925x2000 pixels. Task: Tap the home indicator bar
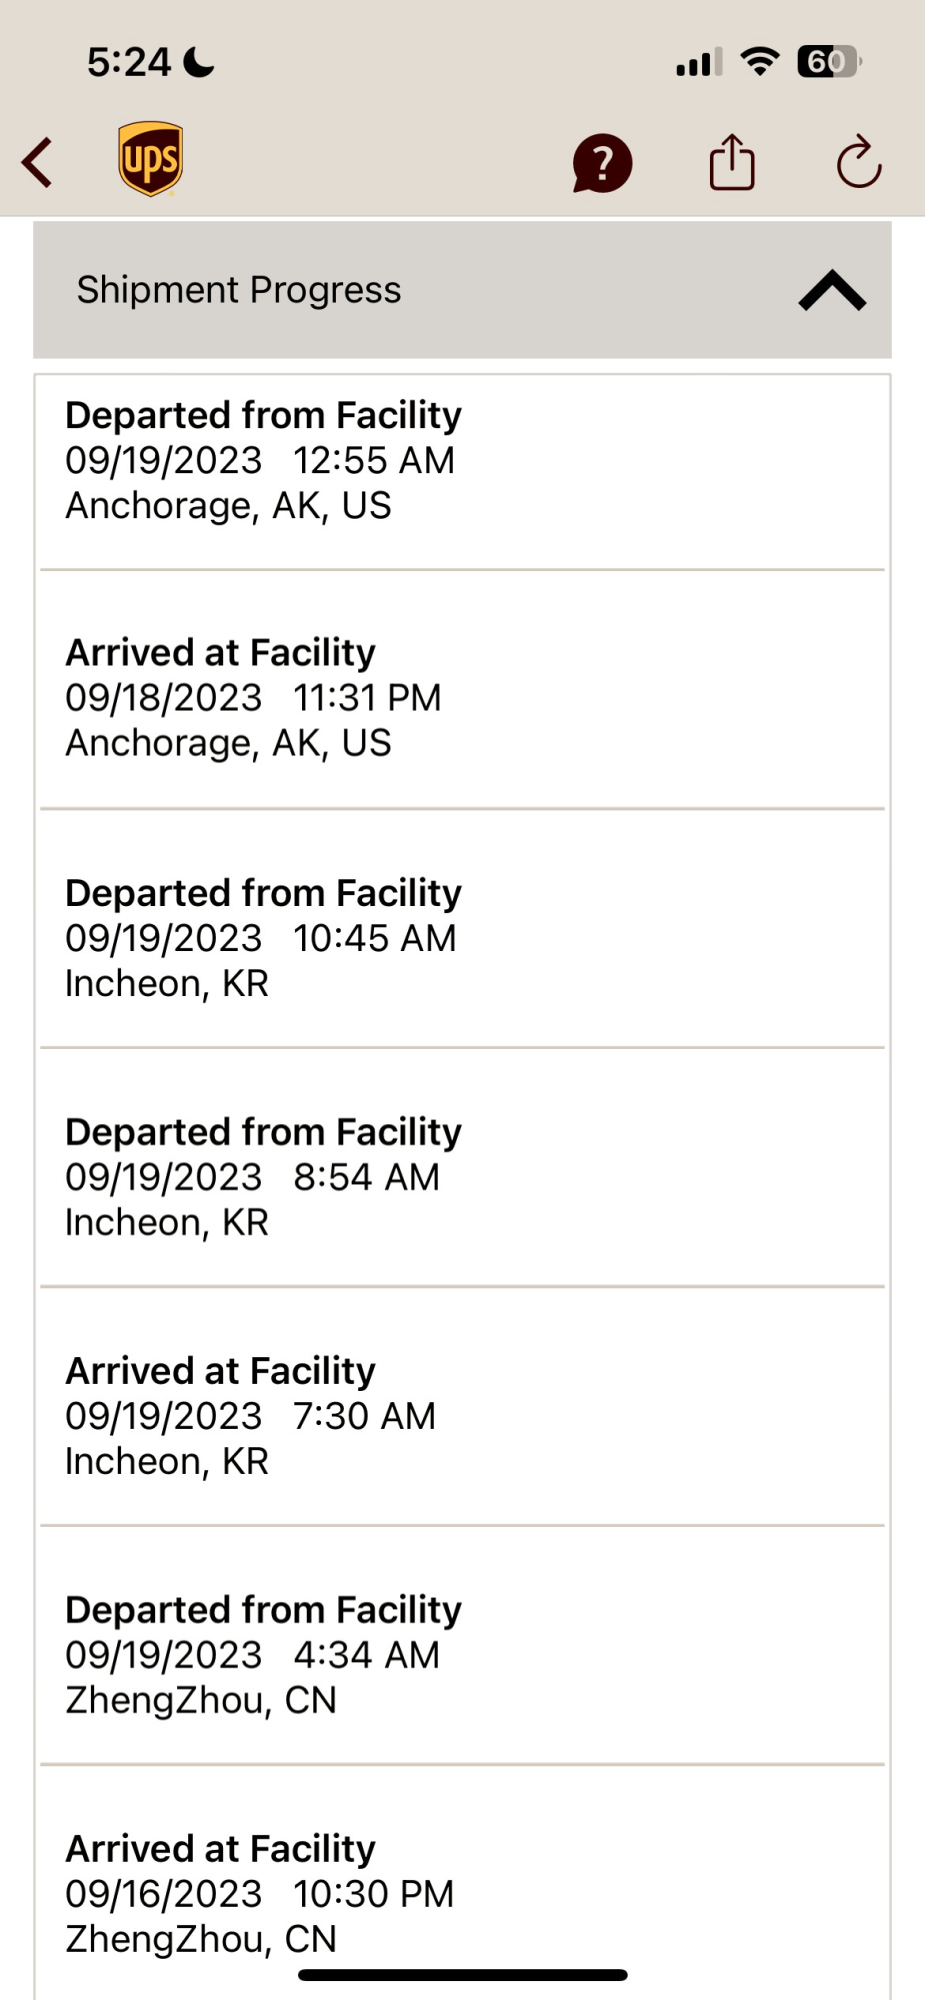(x=463, y=1975)
